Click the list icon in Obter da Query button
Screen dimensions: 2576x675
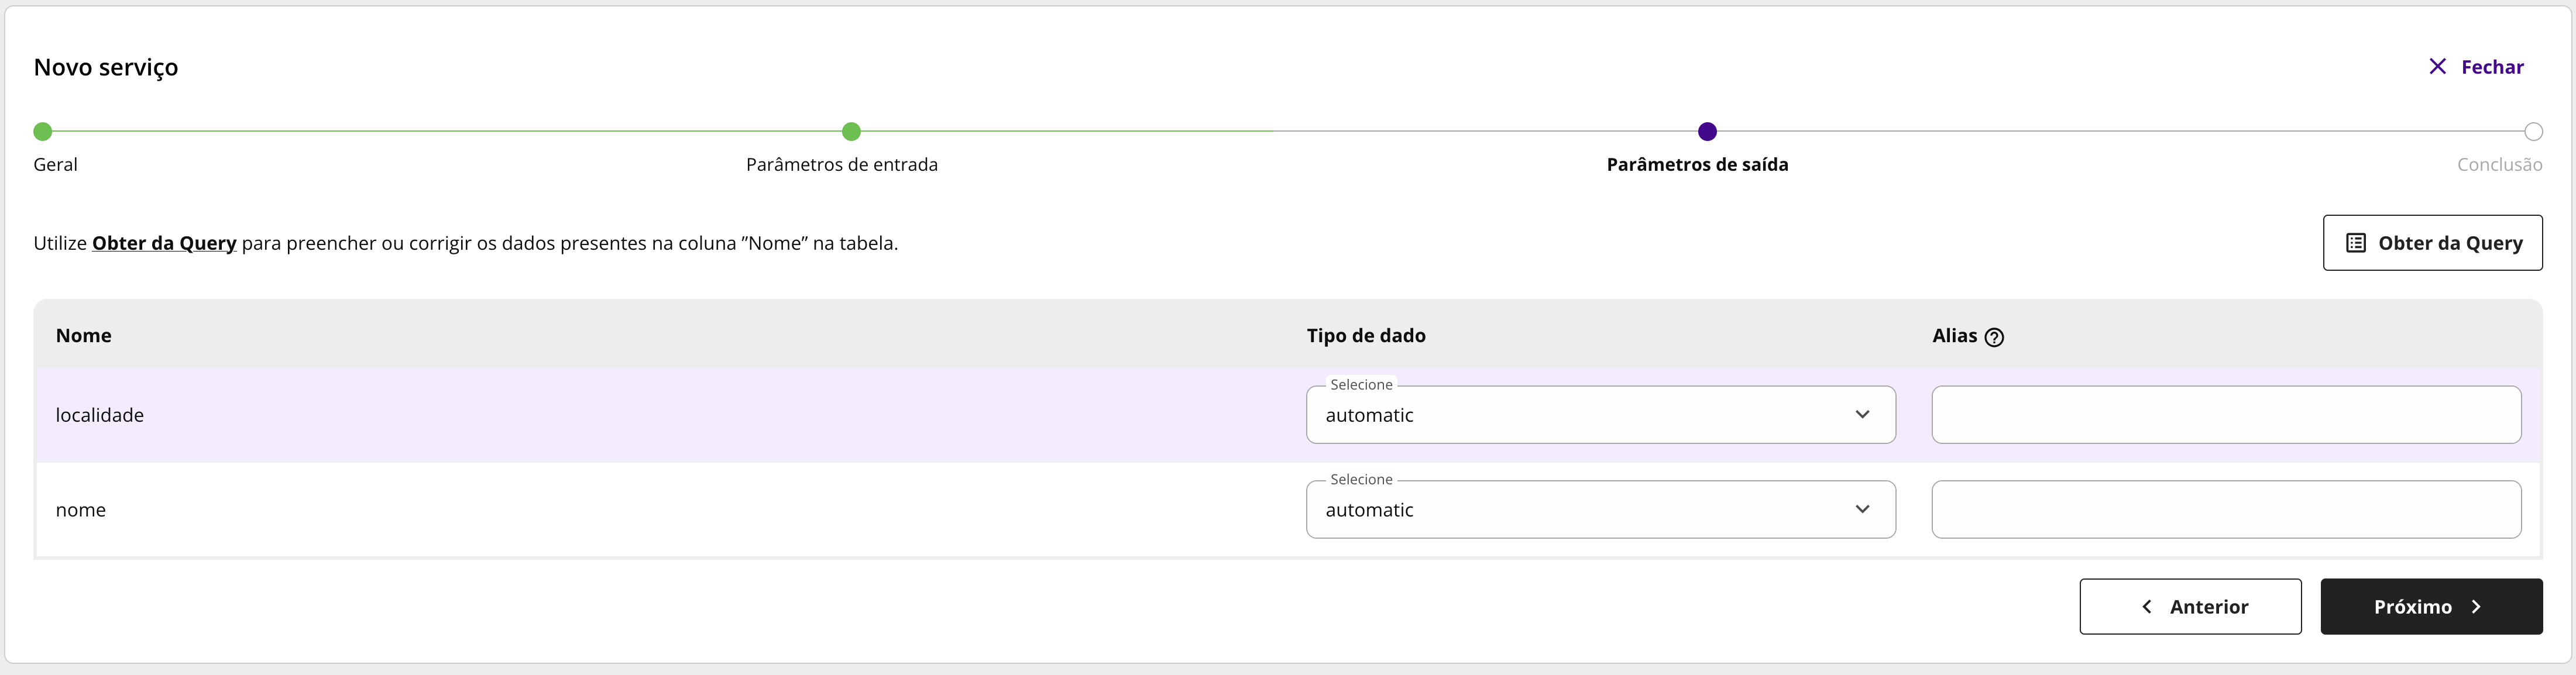2356,243
